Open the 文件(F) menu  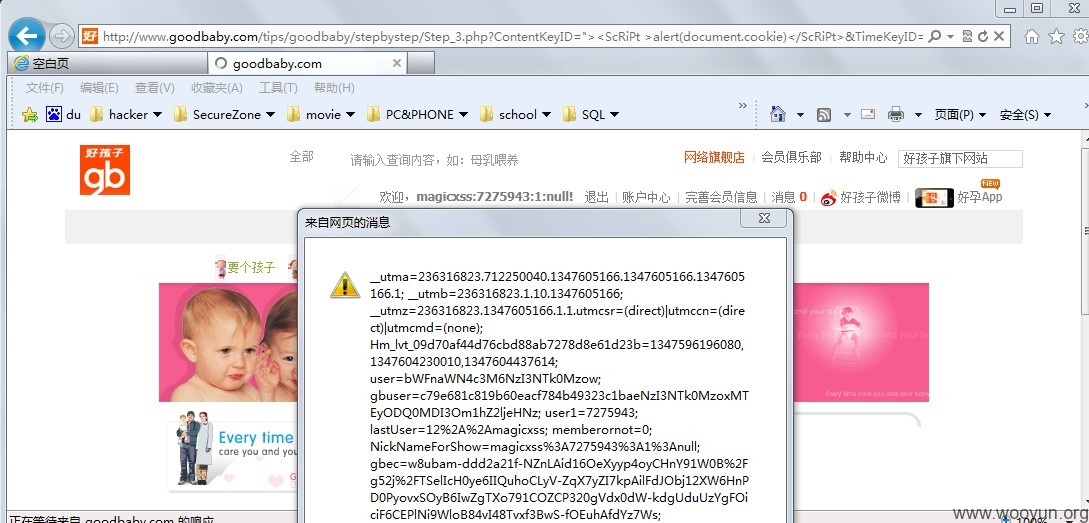point(44,88)
